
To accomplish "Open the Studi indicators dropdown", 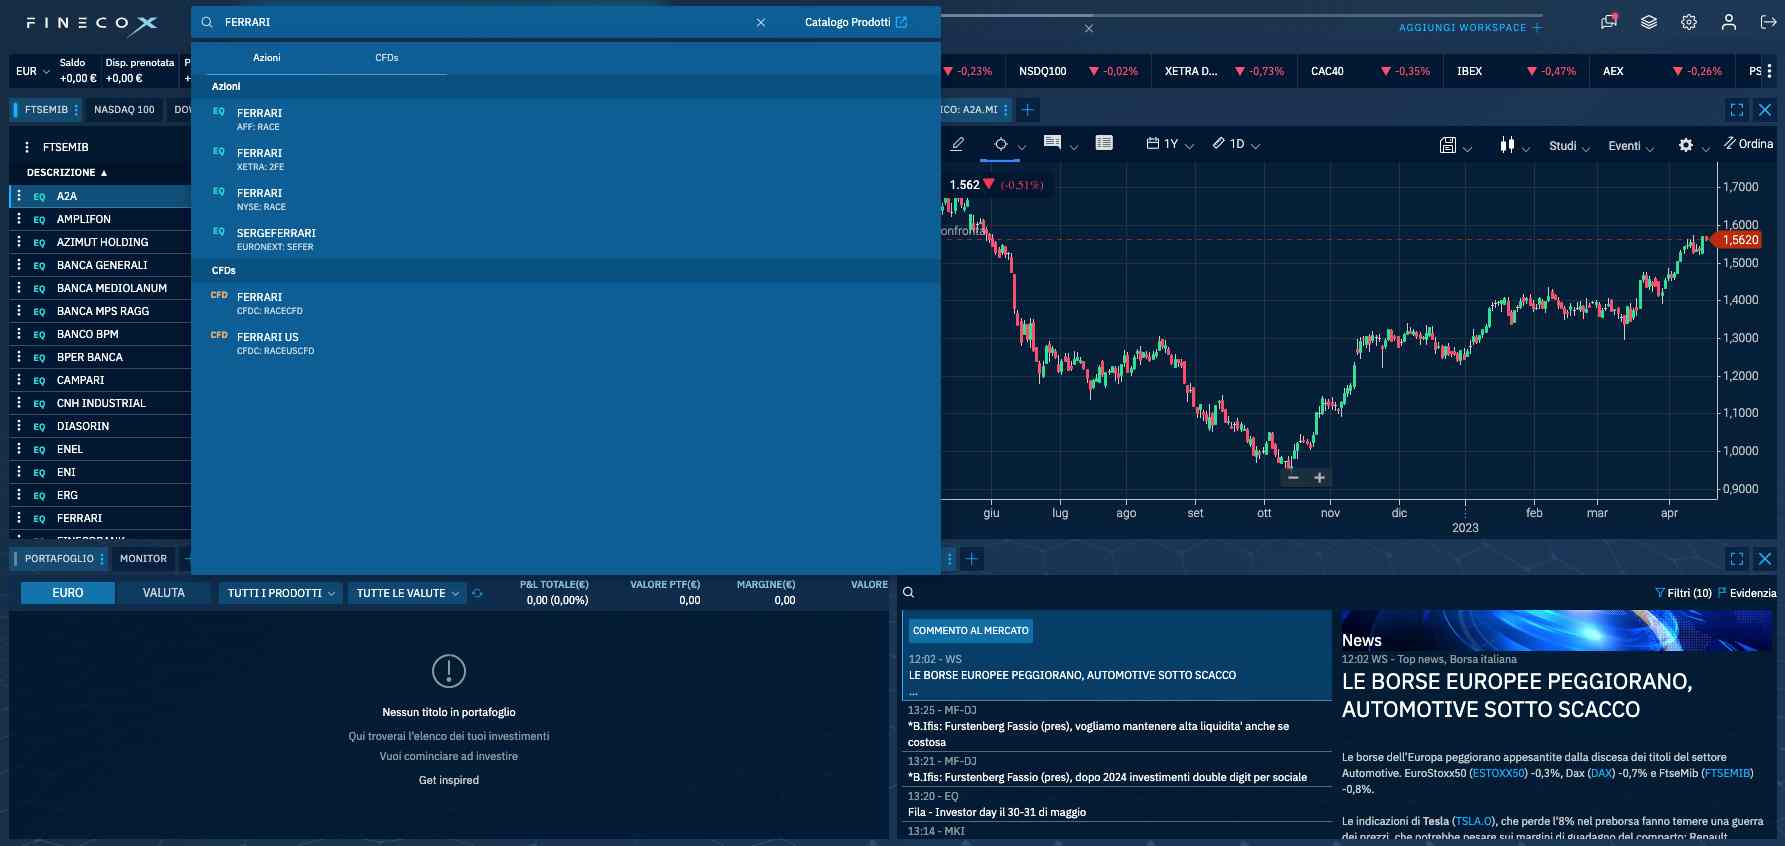I will click(1568, 146).
